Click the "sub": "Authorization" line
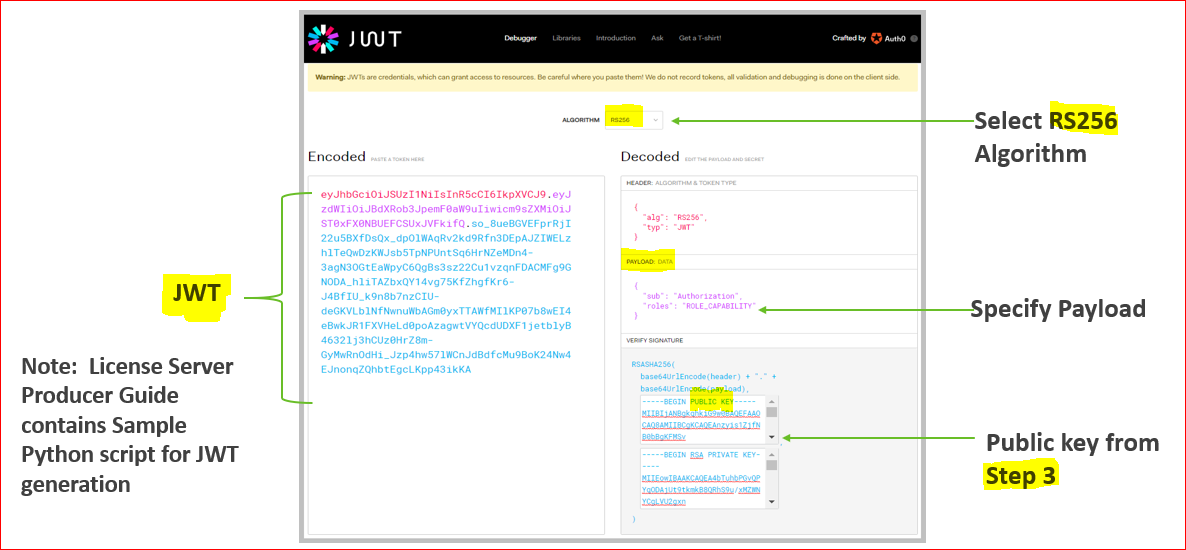1186x550 pixels. (x=693, y=295)
